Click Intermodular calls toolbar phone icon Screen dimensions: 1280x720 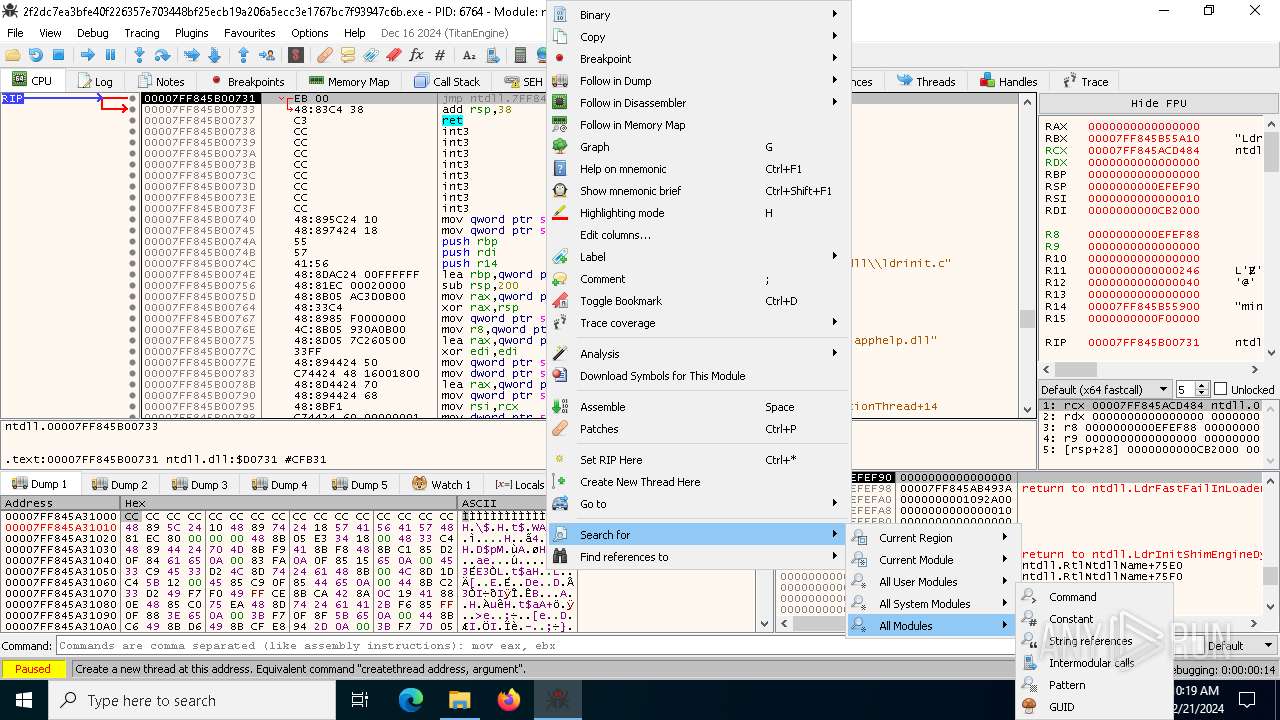point(491,55)
